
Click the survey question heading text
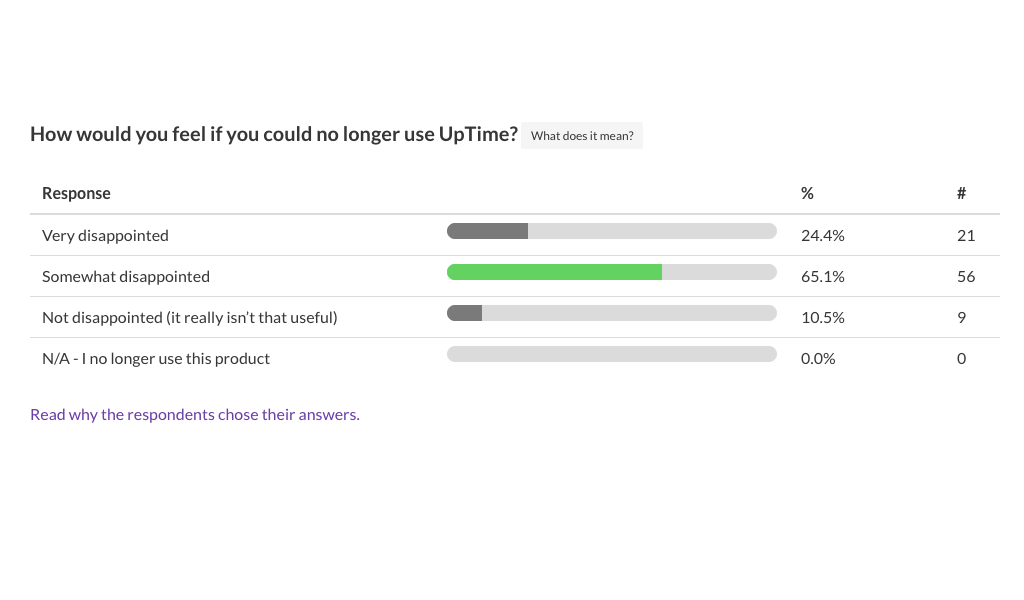(274, 134)
